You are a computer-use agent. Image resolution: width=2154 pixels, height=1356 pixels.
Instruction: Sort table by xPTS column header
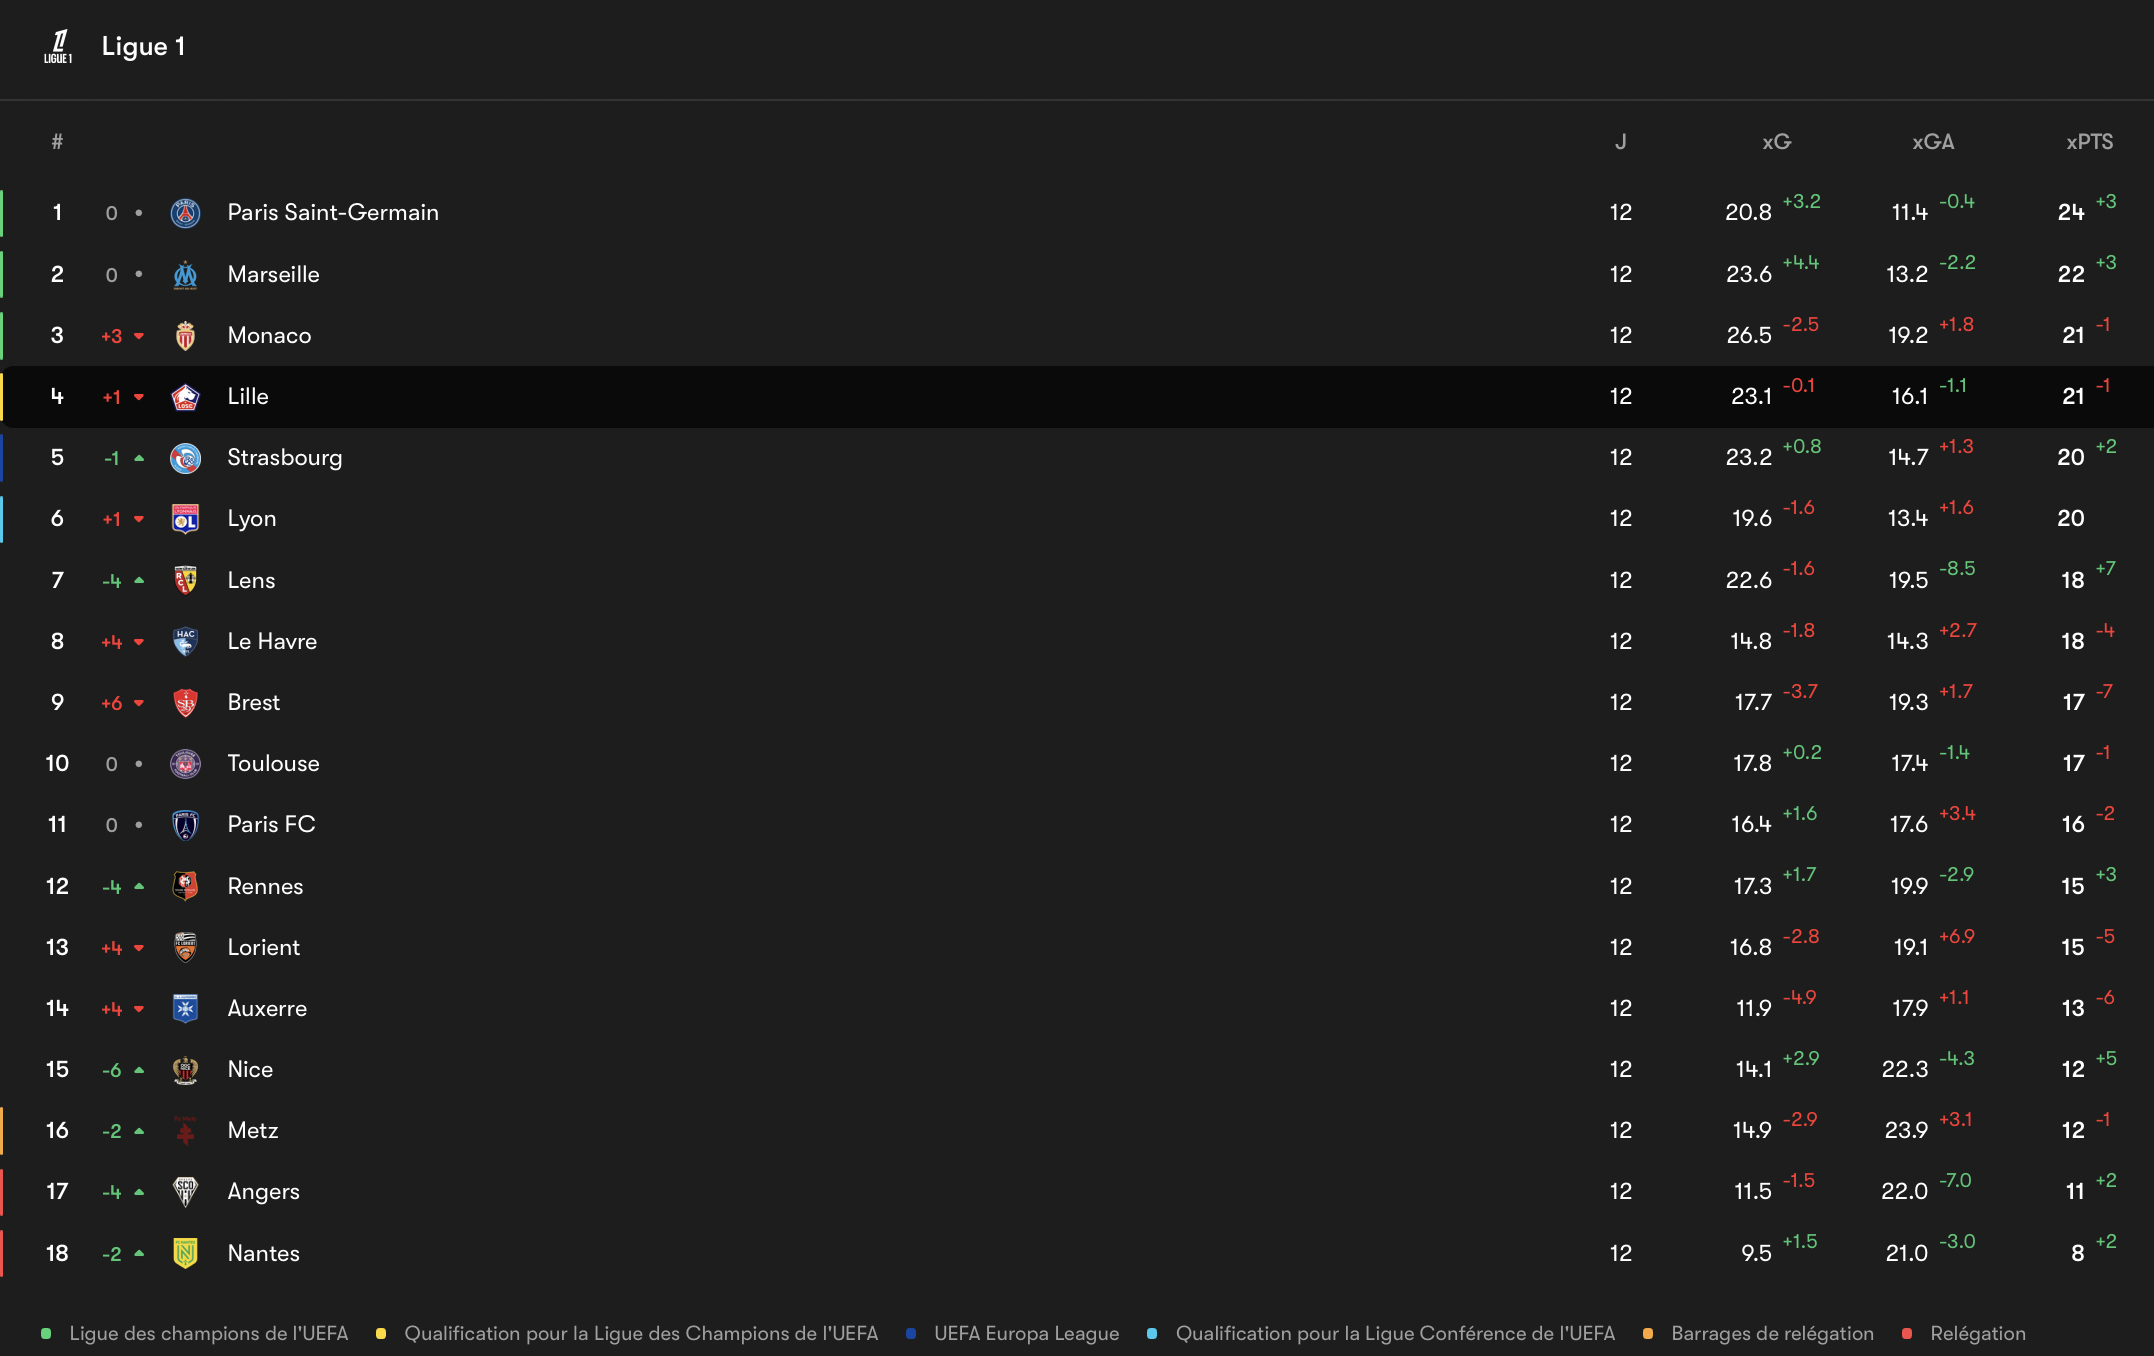point(2089,142)
